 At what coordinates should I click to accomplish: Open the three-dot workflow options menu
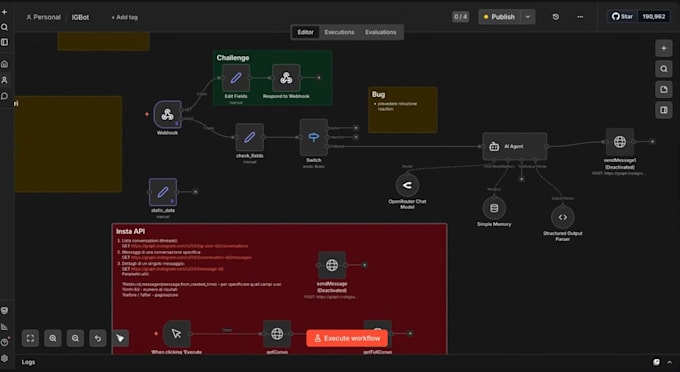point(580,17)
